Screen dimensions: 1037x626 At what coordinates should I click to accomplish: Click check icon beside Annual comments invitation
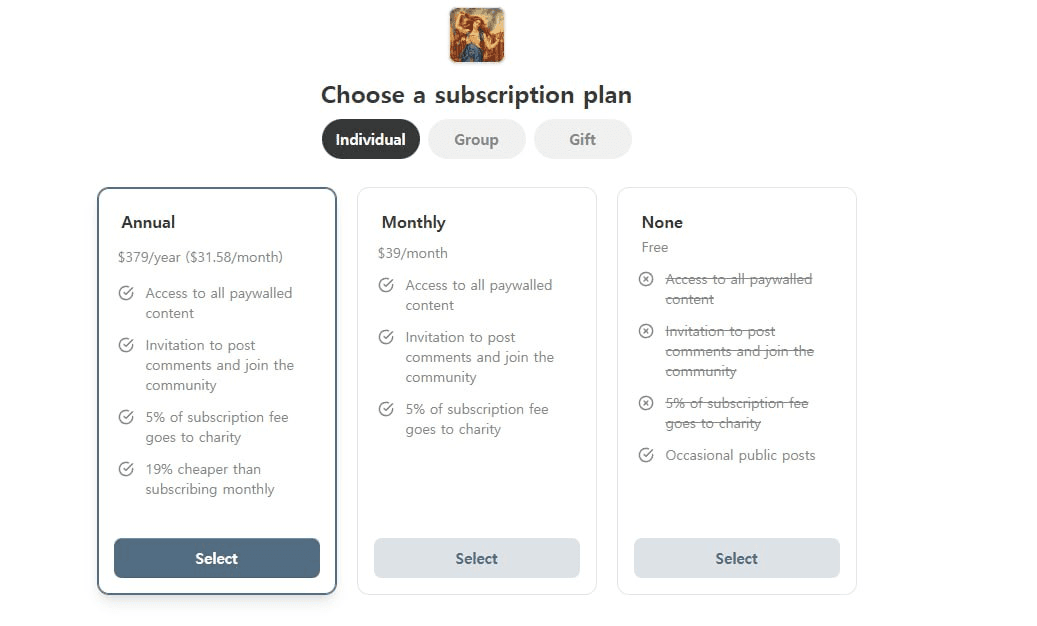click(x=126, y=345)
